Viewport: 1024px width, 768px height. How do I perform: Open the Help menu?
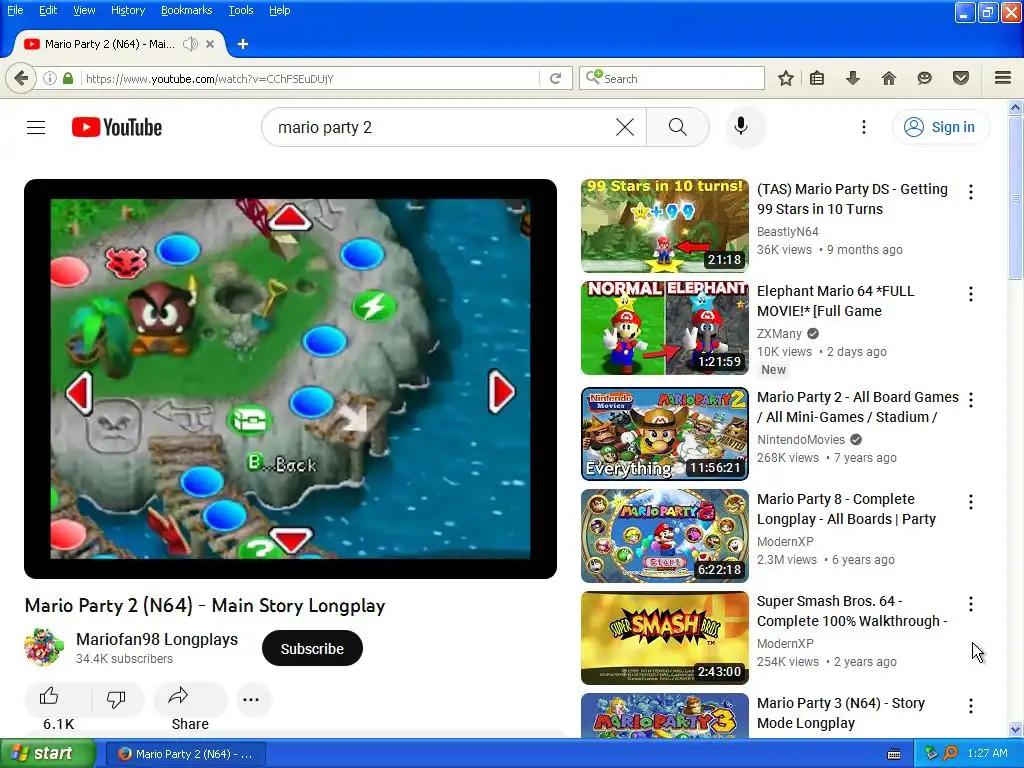(280, 10)
